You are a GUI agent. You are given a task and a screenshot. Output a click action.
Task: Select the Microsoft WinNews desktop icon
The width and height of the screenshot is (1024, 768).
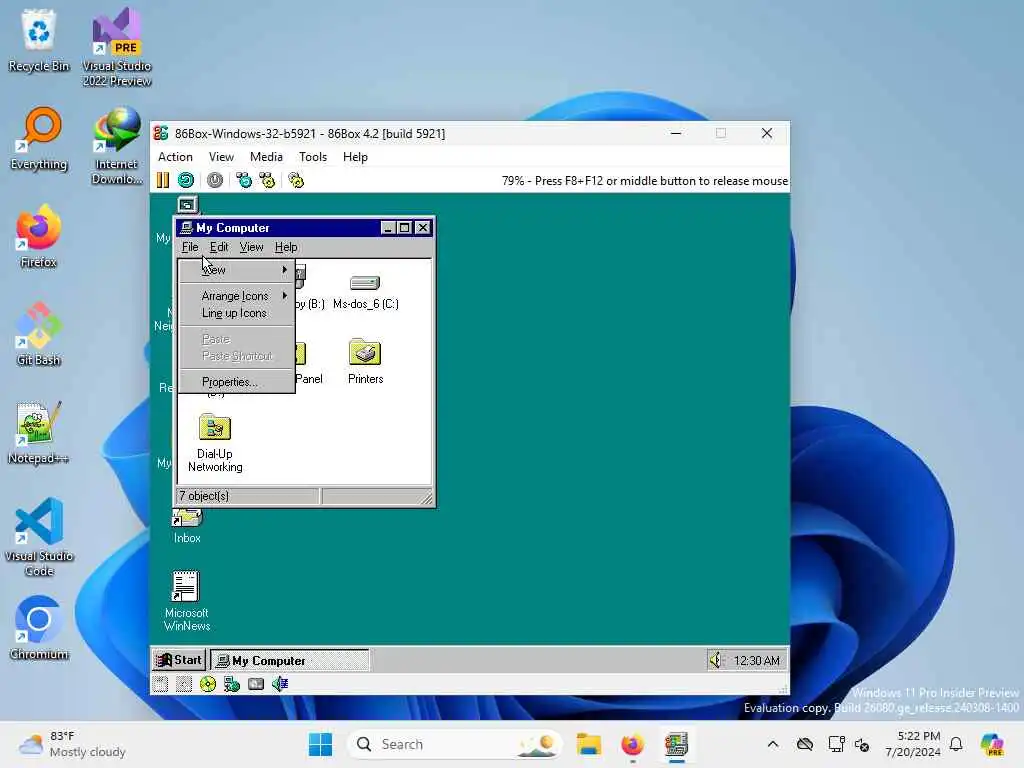[x=187, y=601]
